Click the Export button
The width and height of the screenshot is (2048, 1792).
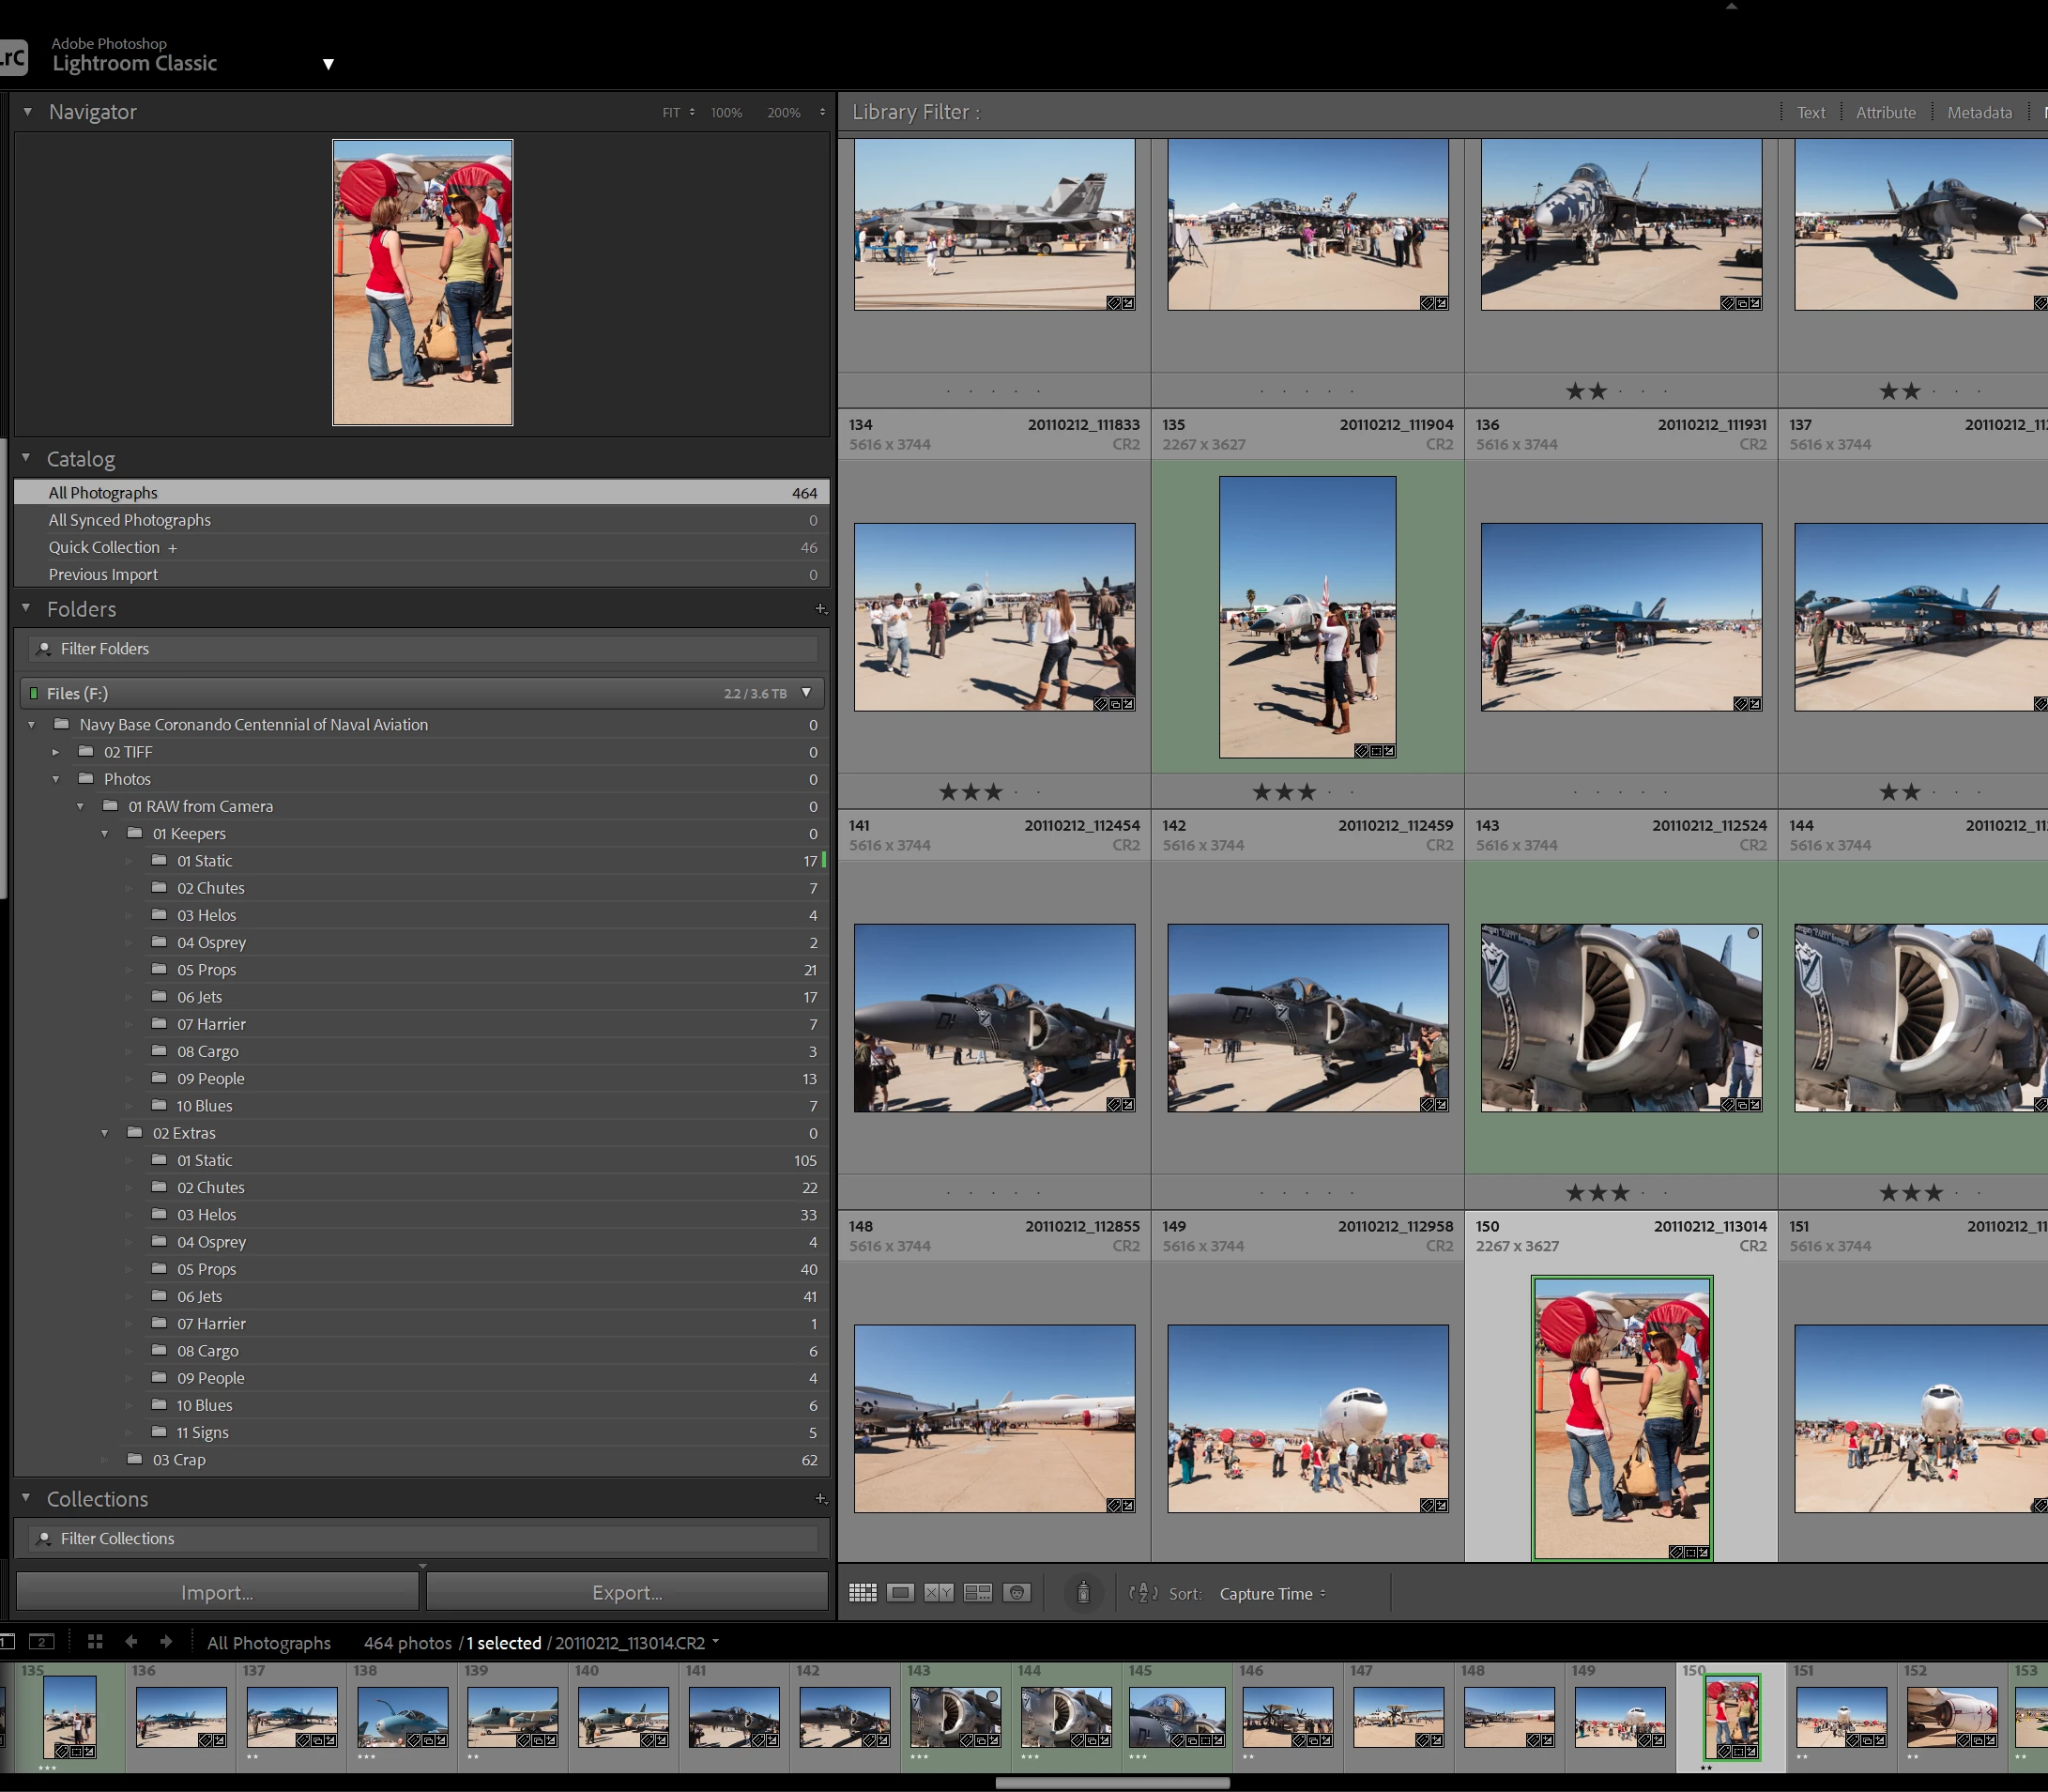coord(627,1592)
